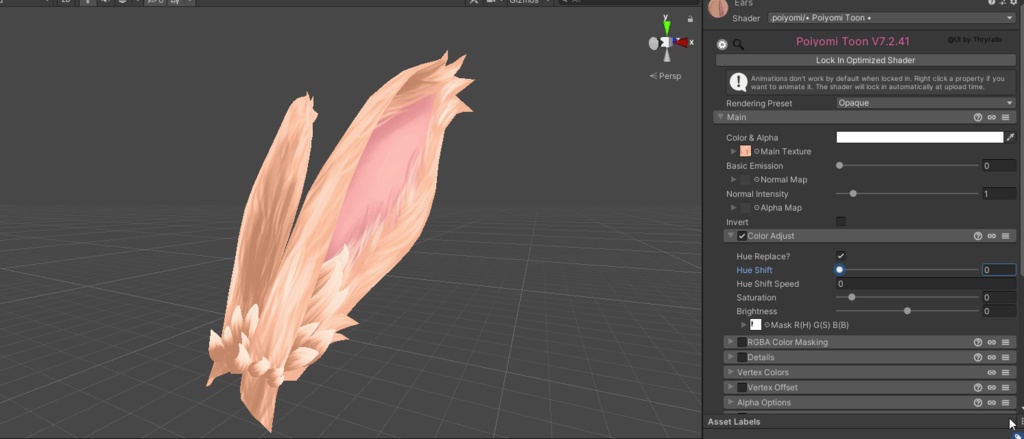Open help icon for Color Adjust section
The image size is (1024, 439).
tap(978, 236)
